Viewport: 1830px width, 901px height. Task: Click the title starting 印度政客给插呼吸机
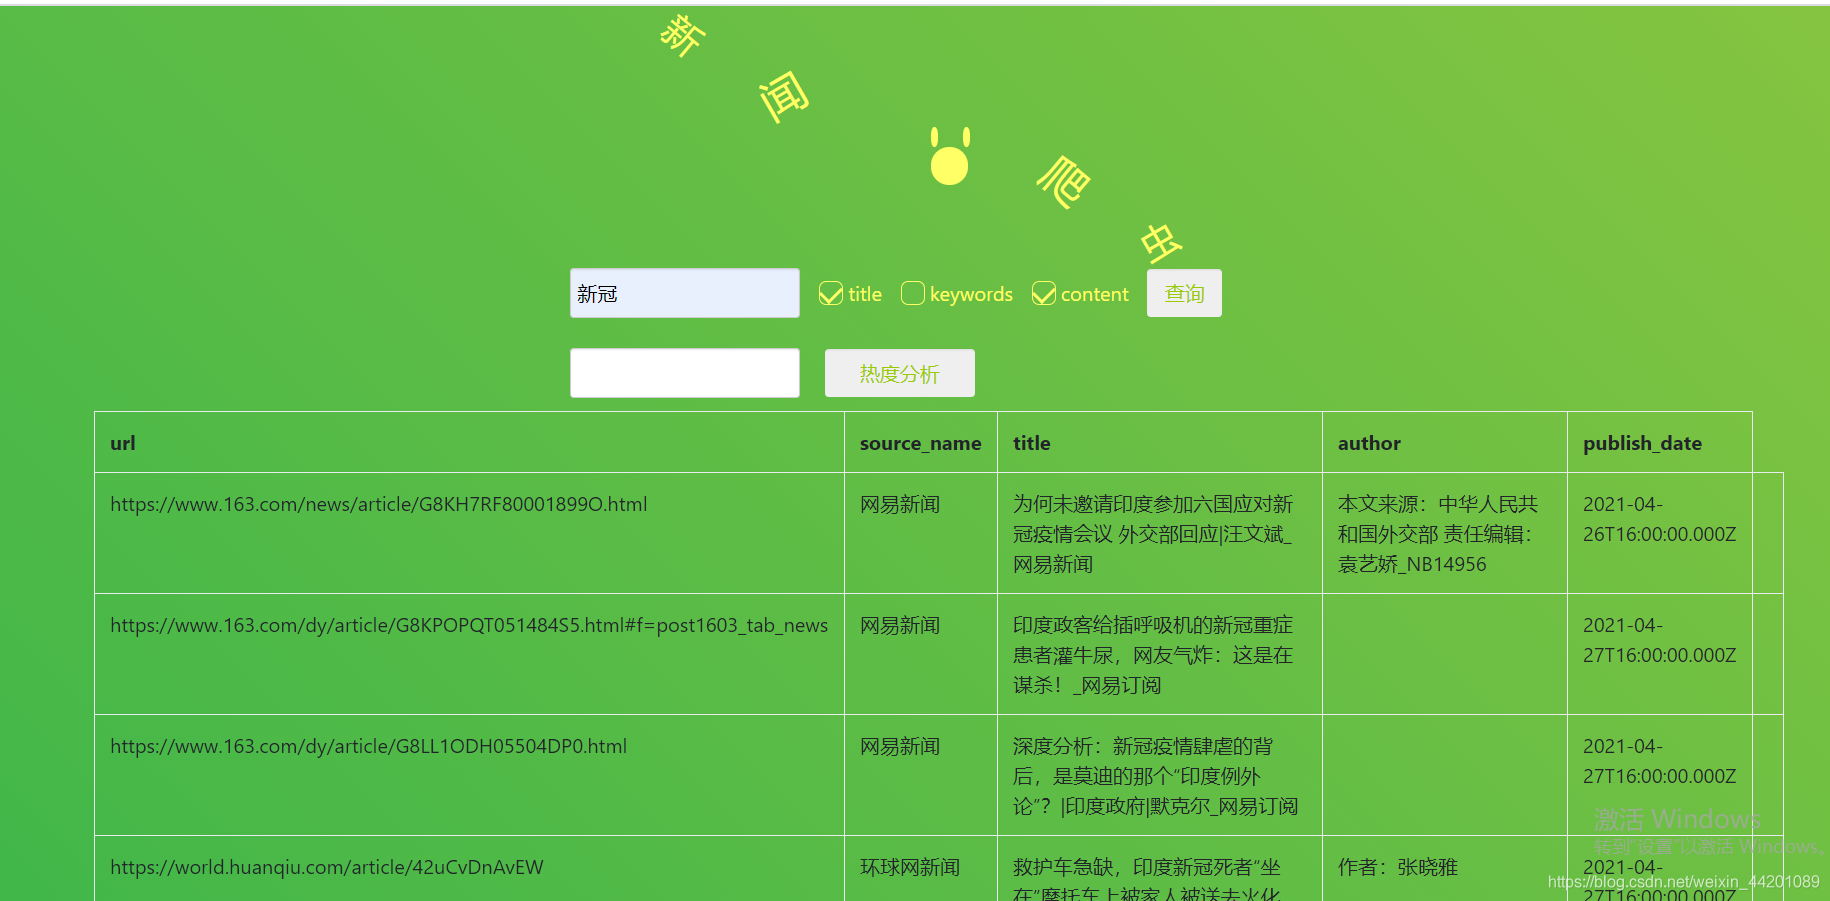[x=1153, y=655]
